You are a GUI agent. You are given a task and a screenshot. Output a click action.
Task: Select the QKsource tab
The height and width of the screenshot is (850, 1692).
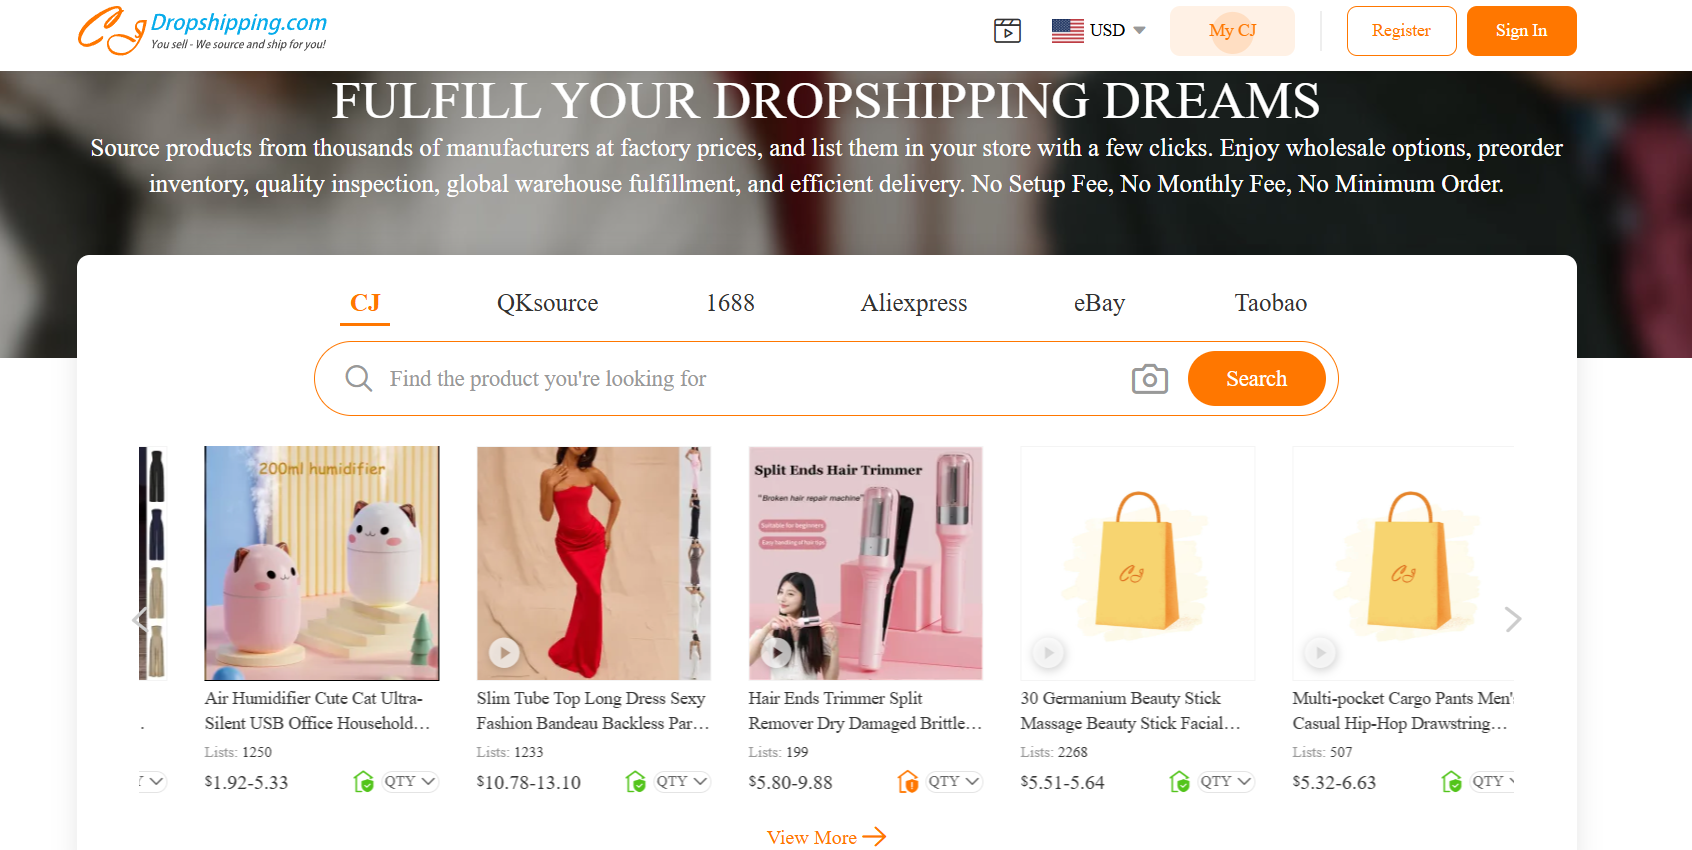tap(547, 303)
